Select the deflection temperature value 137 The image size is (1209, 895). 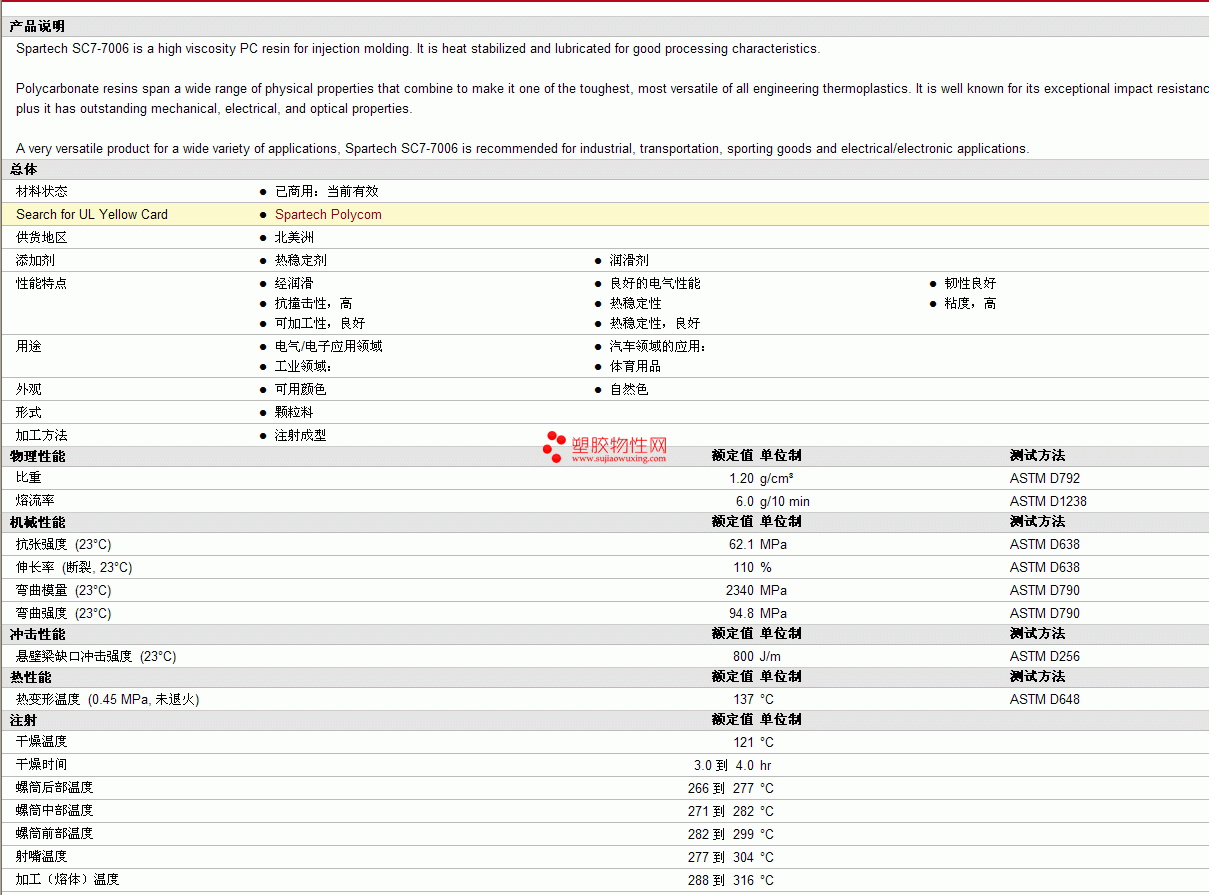click(744, 699)
